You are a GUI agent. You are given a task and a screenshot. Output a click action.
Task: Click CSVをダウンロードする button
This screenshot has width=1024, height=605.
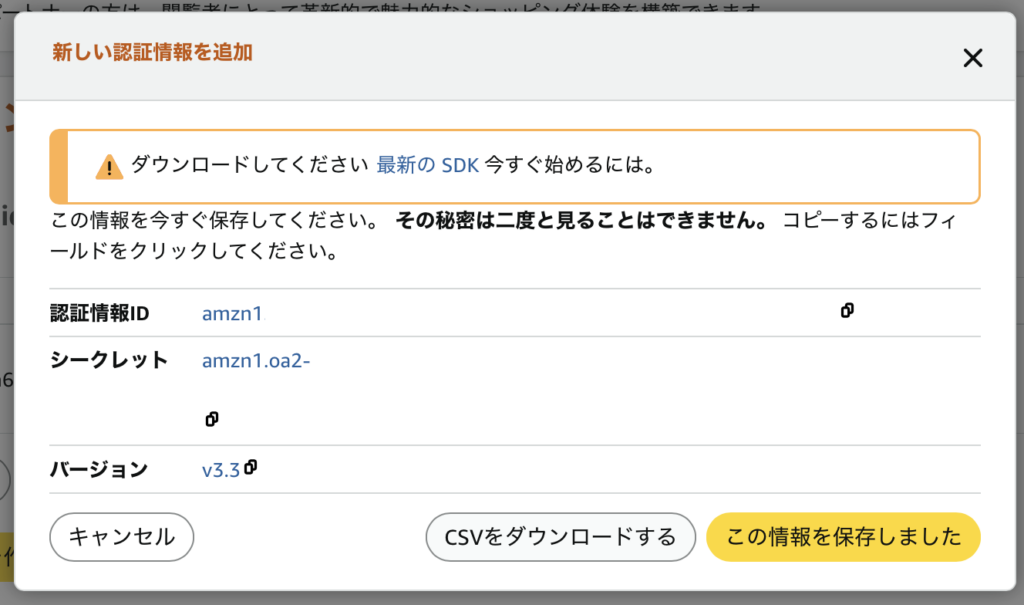560,537
